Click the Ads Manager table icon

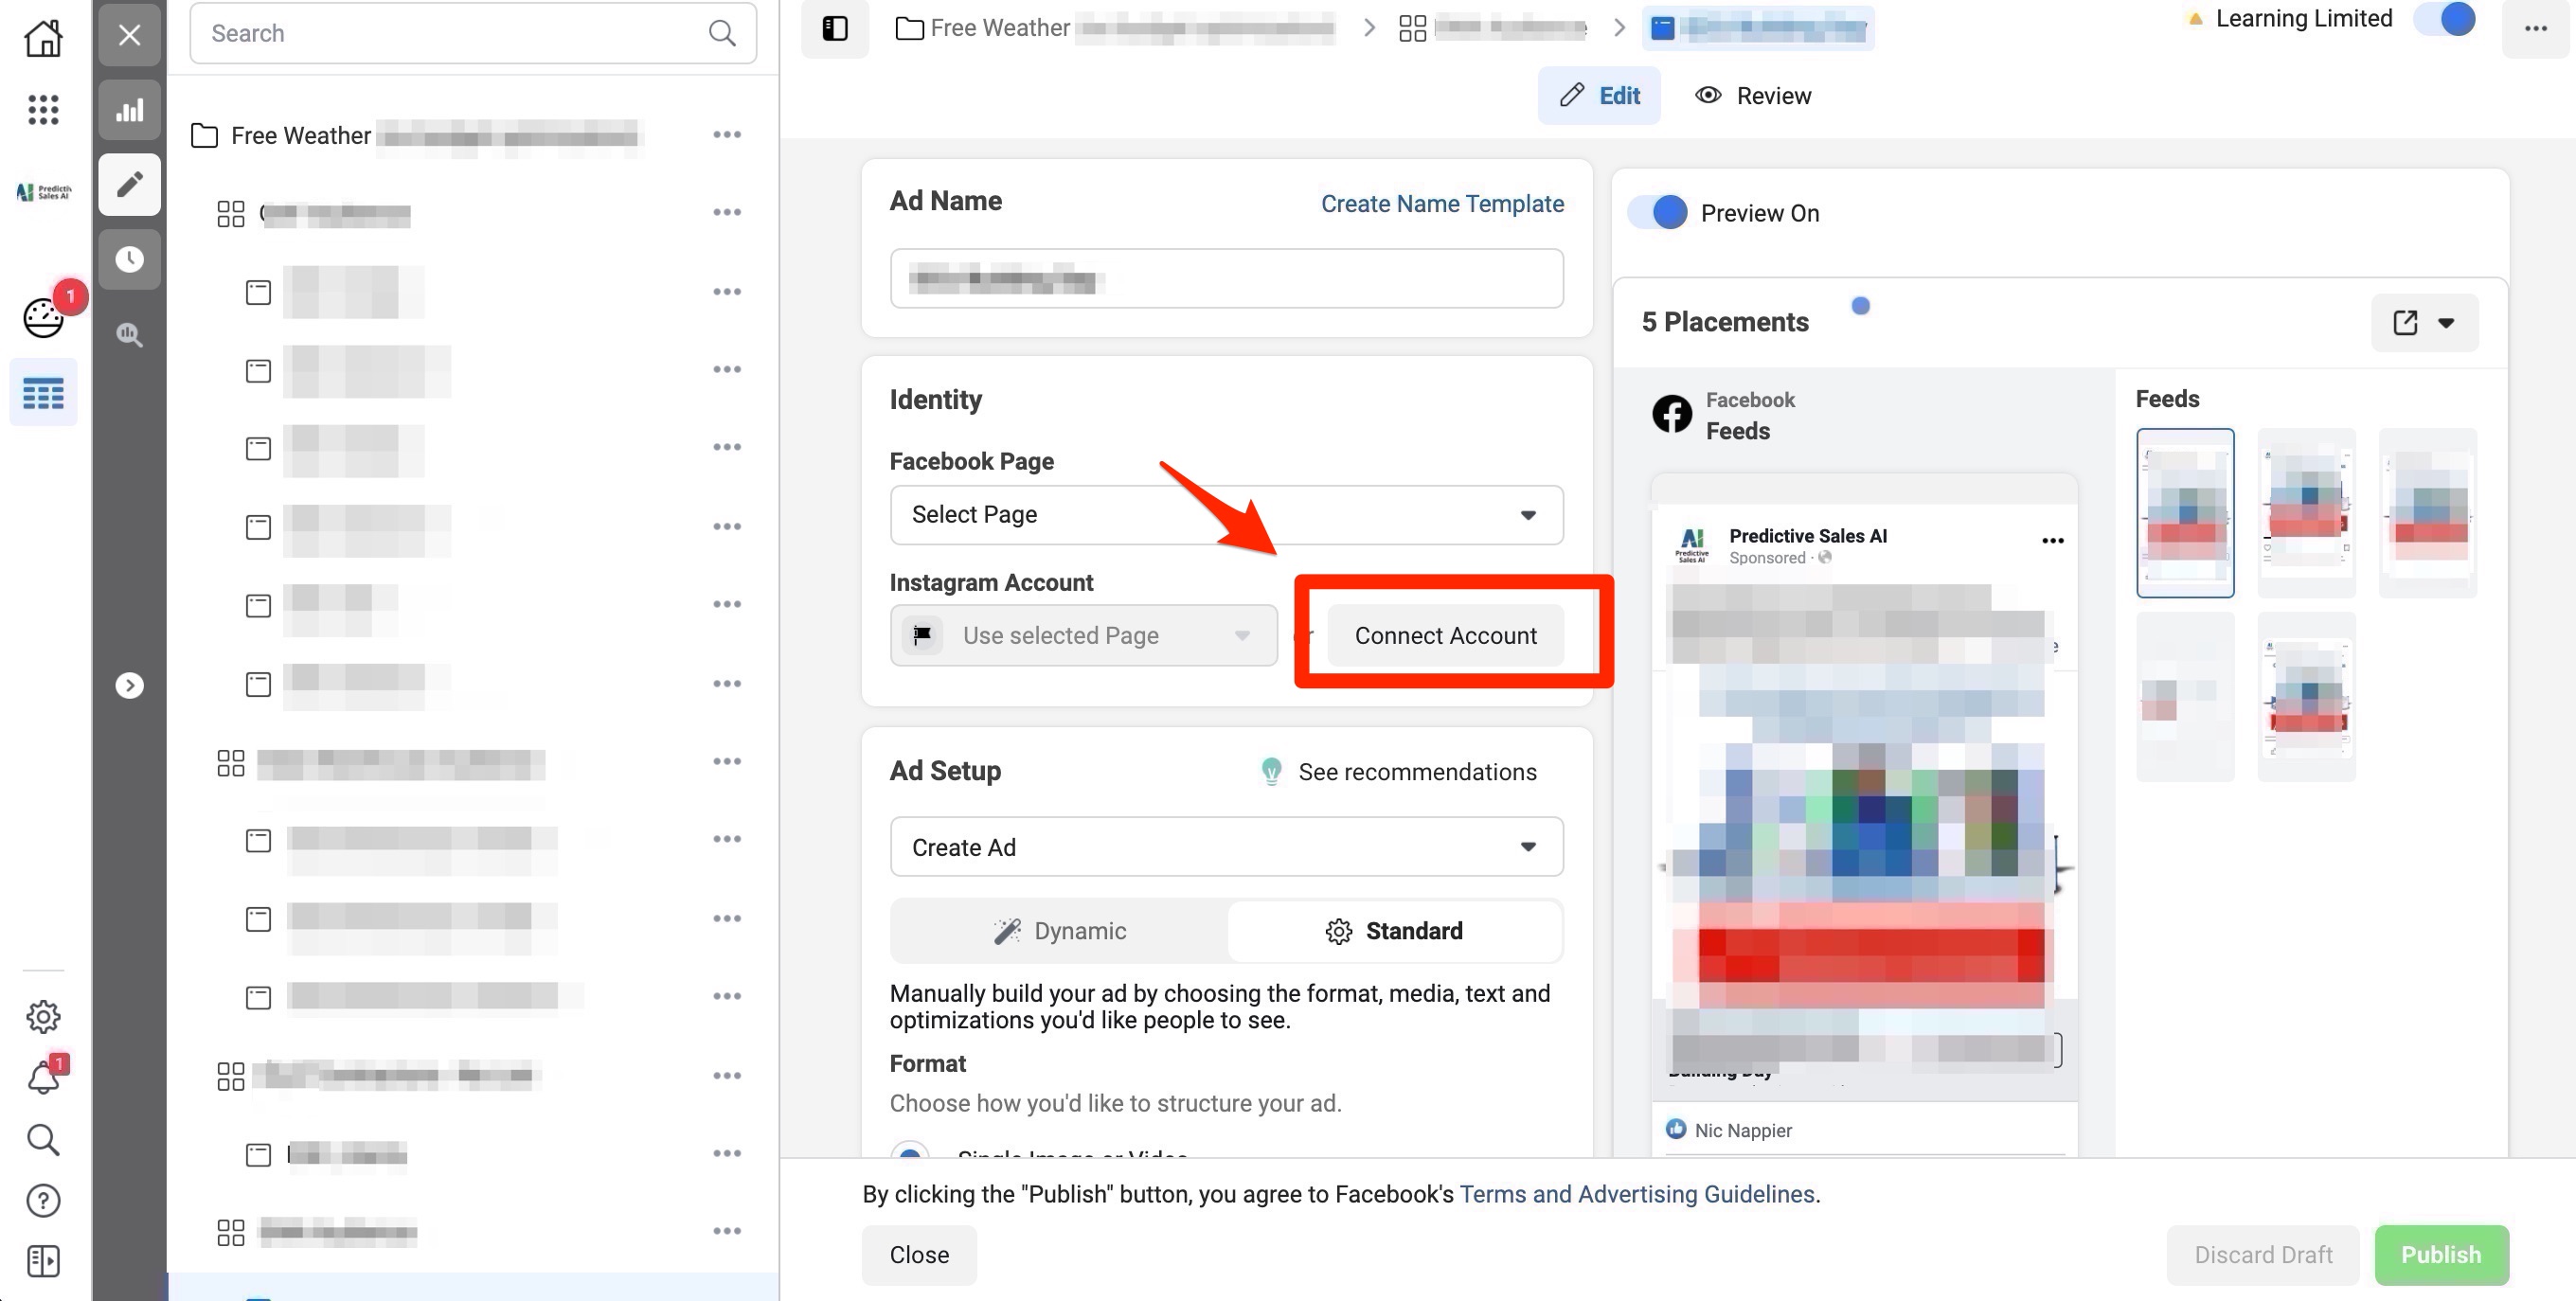click(x=43, y=393)
